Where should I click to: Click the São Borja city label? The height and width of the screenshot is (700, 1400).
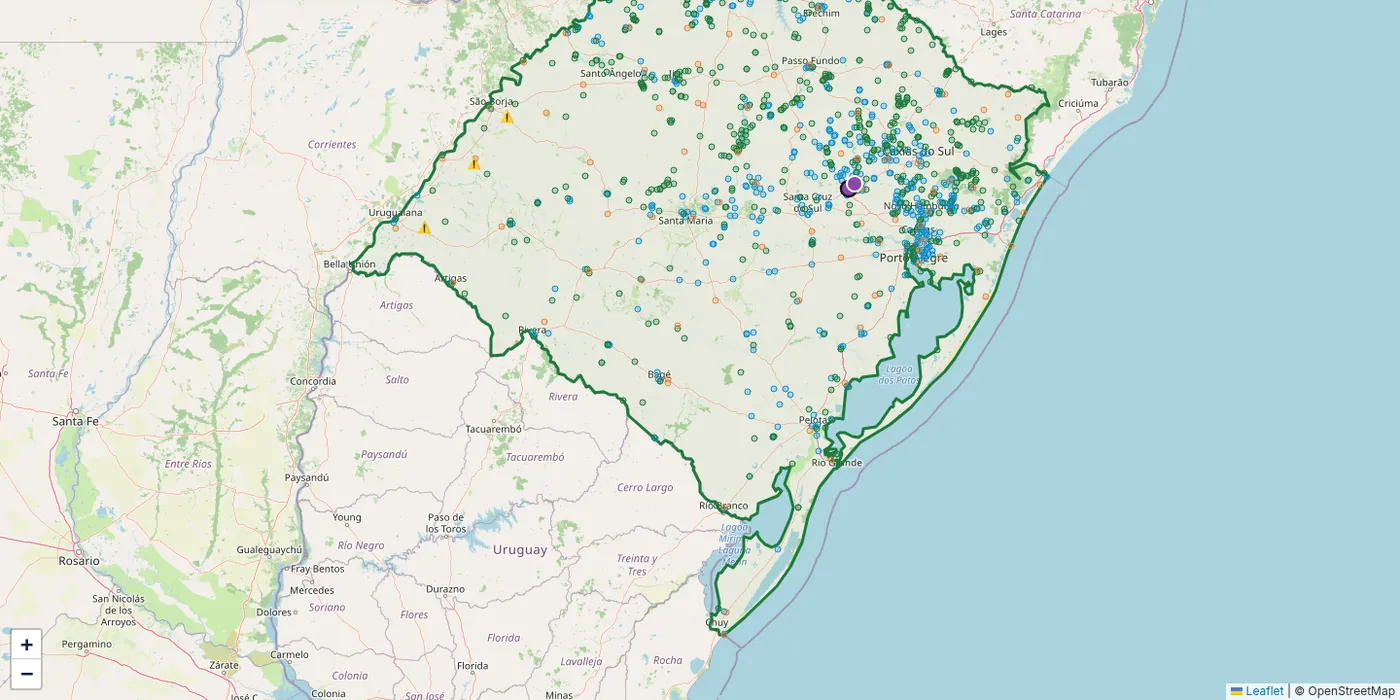(491, 102)
